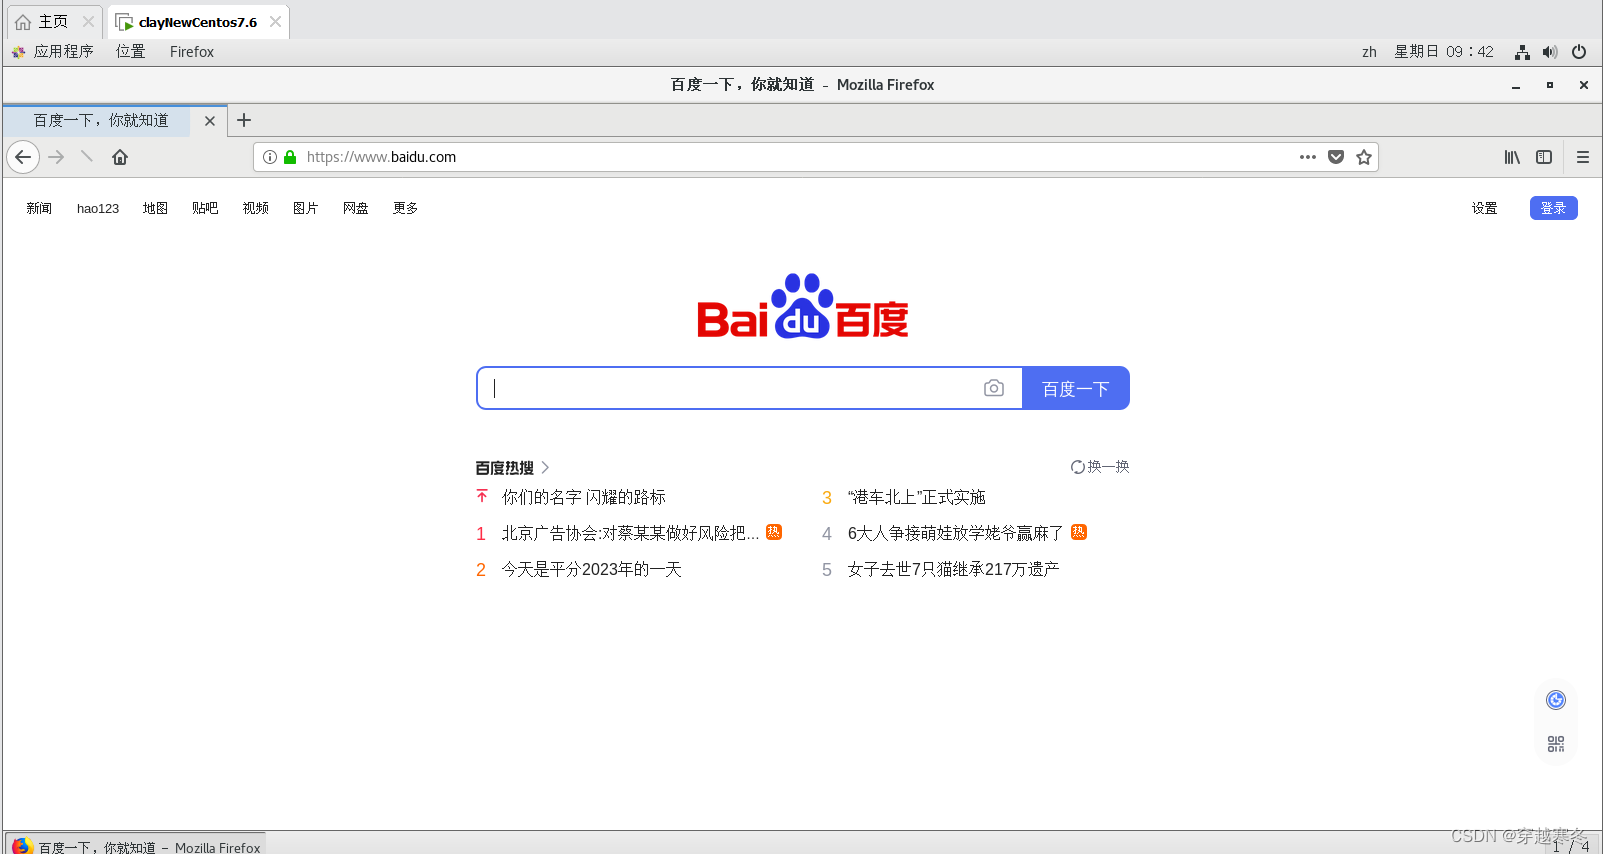Open Firefox library icon
The height and width of the screenshot is (854, 1603).
point(1512,157)
